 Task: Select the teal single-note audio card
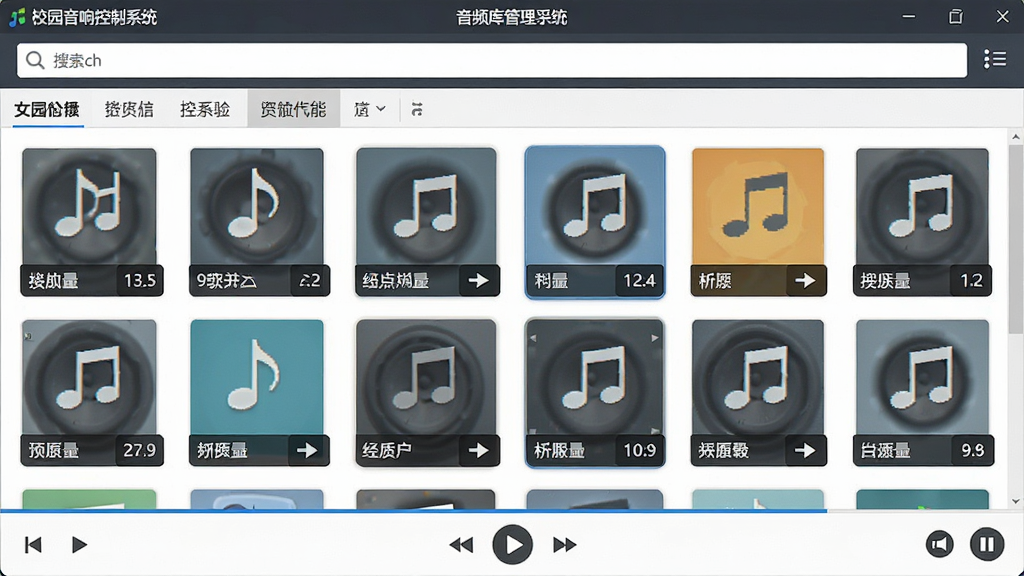pos(257,392)
